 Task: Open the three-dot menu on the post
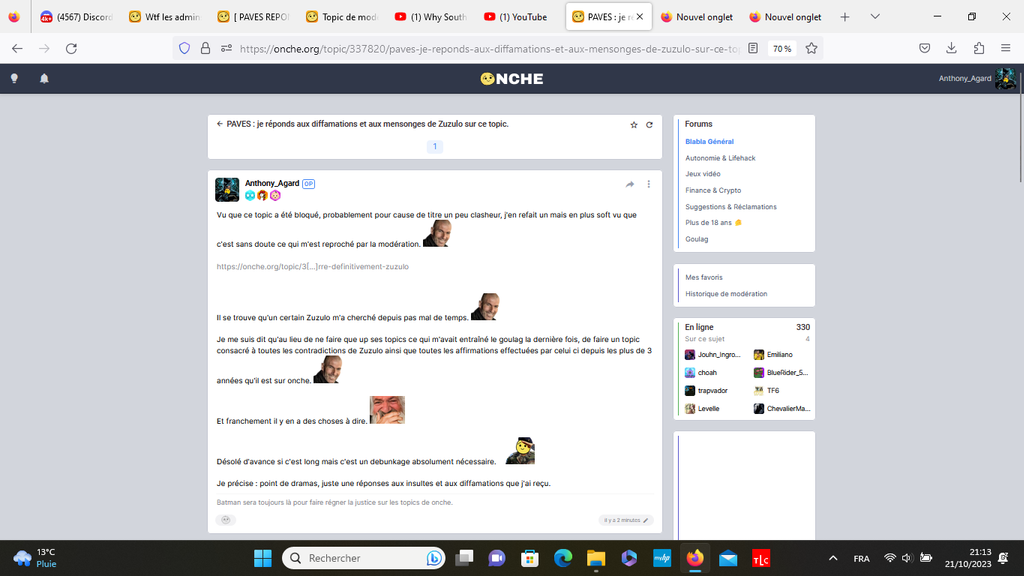649,184
